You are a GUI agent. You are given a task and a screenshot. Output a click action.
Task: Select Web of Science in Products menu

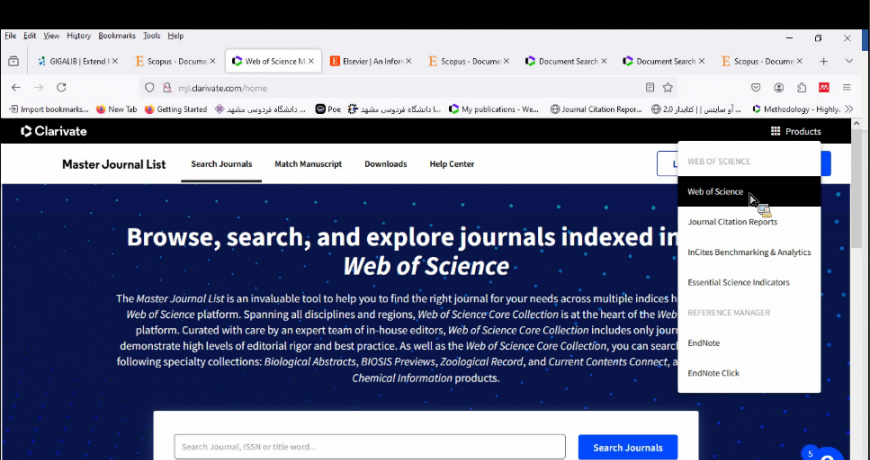click(749, 191)
